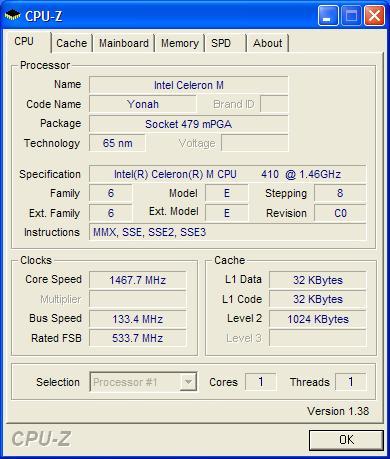Click the OK button
Image resolution: width=390 pixels, height=459 pixels.
coord(346,440)
